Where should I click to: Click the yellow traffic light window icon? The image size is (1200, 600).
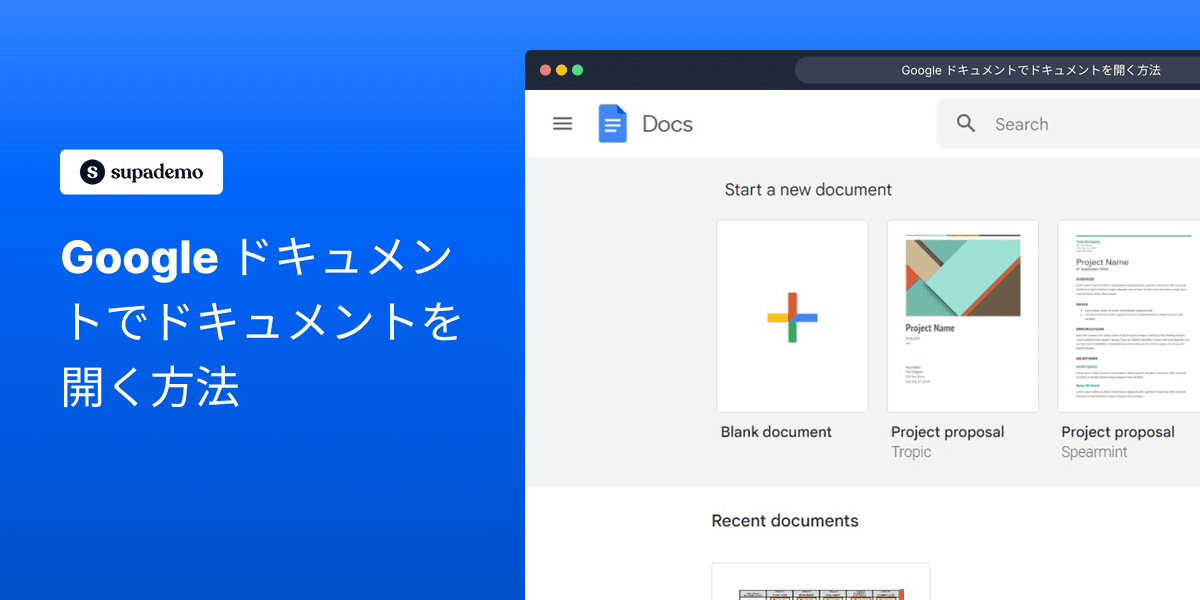click(x=561, y=70)
